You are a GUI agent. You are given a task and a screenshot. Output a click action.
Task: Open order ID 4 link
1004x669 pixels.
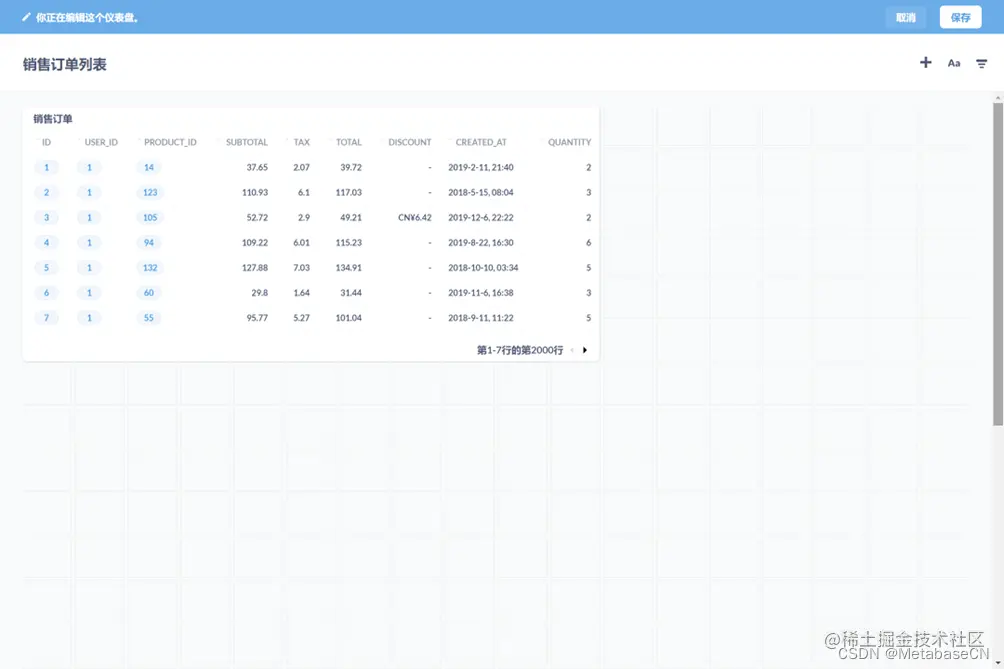click(46, 243)
